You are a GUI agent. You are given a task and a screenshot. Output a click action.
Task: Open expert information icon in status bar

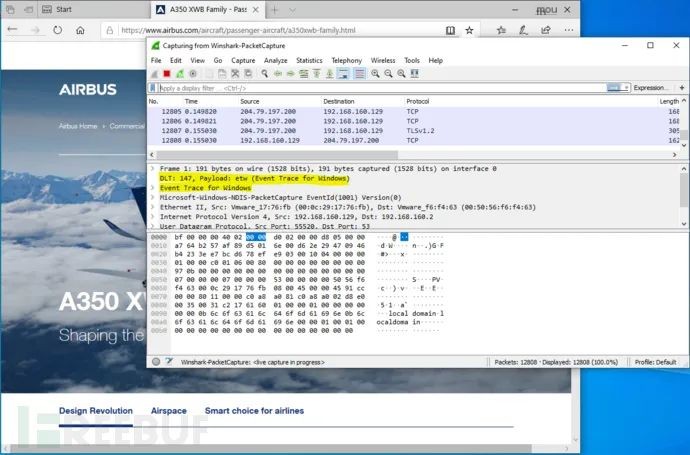click(156, 362)
